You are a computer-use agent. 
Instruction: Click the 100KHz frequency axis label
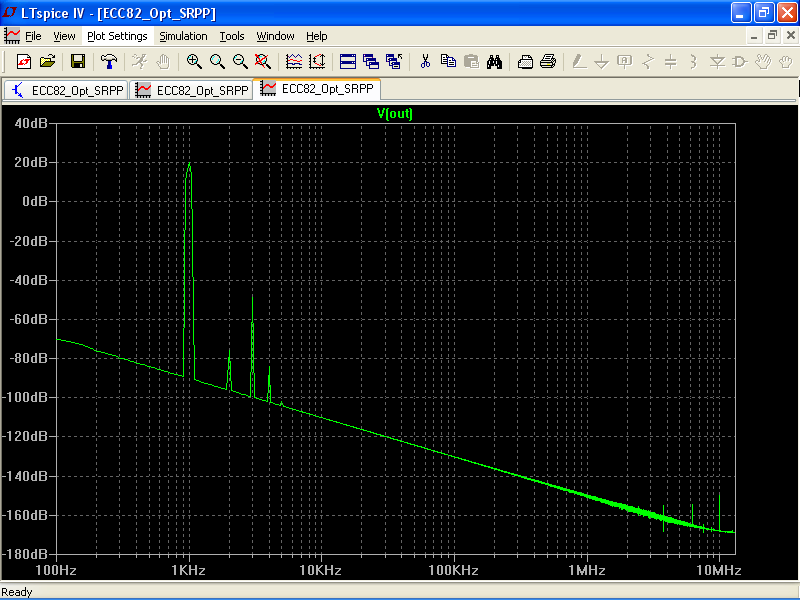tap(454, 570)
